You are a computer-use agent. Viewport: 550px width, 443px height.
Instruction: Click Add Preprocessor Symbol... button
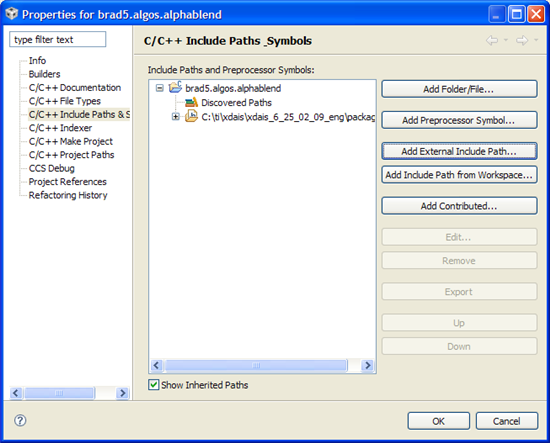point(459,120)
